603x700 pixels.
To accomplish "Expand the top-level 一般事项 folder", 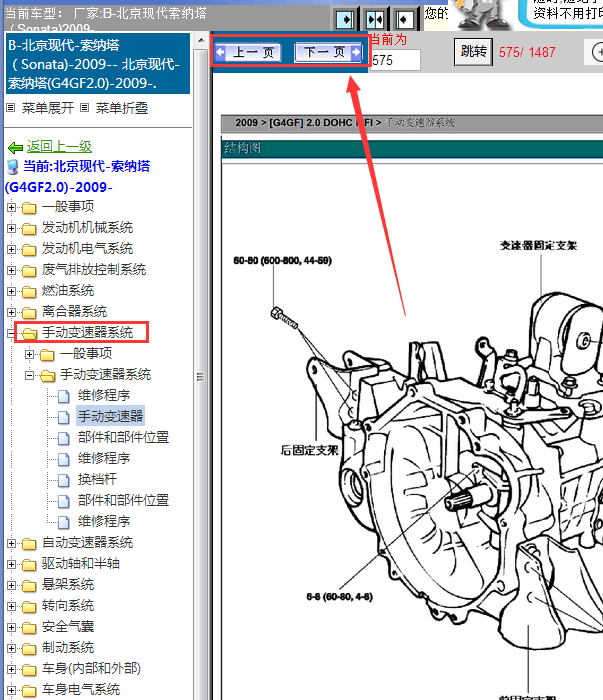I will click(x=12, y=207).
